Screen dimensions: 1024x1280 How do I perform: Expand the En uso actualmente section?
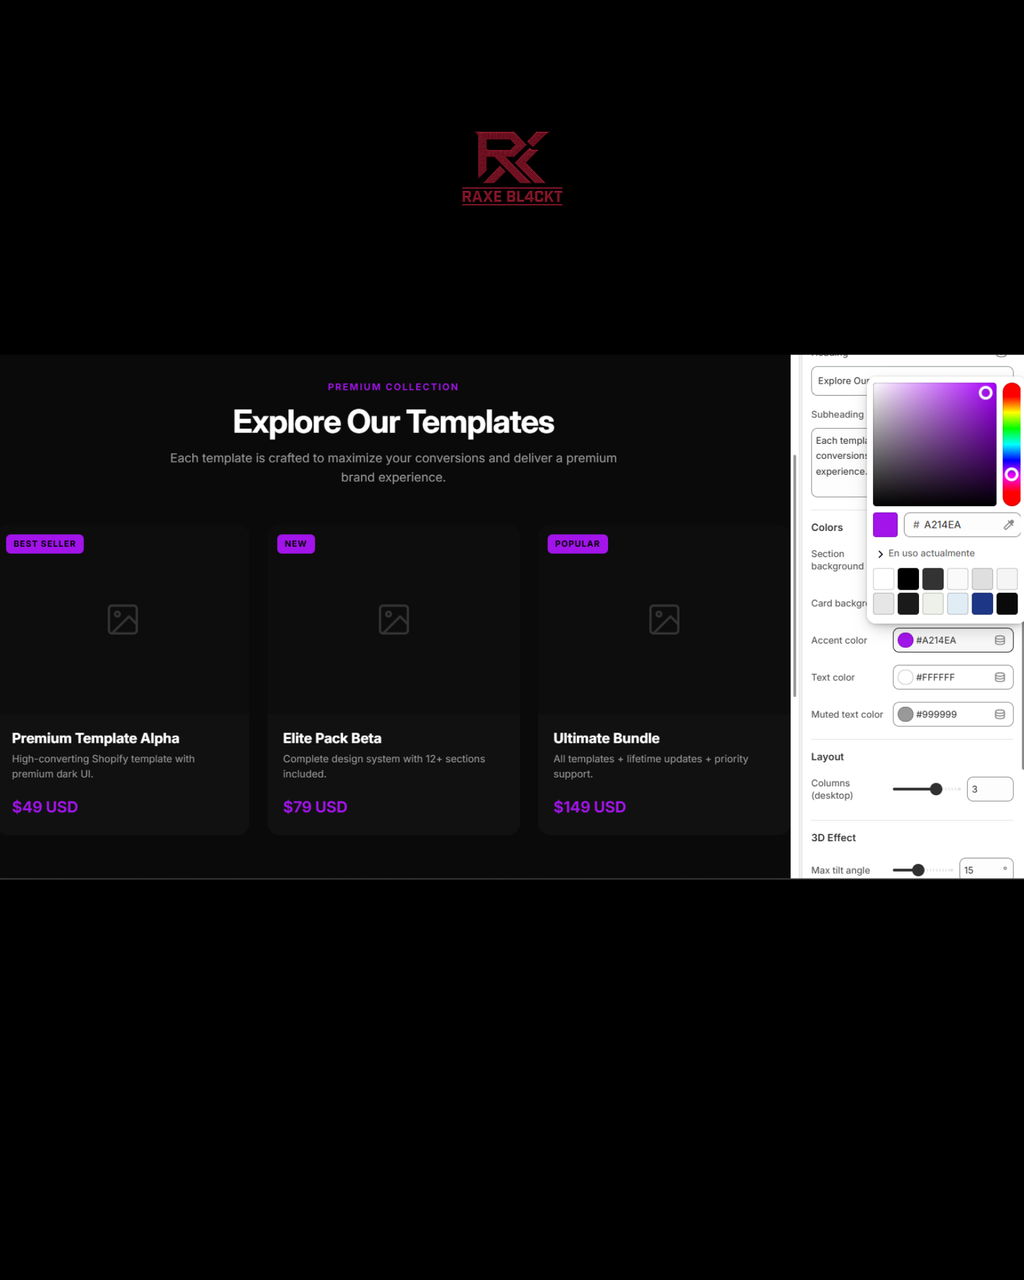click(x=925, y=553)
